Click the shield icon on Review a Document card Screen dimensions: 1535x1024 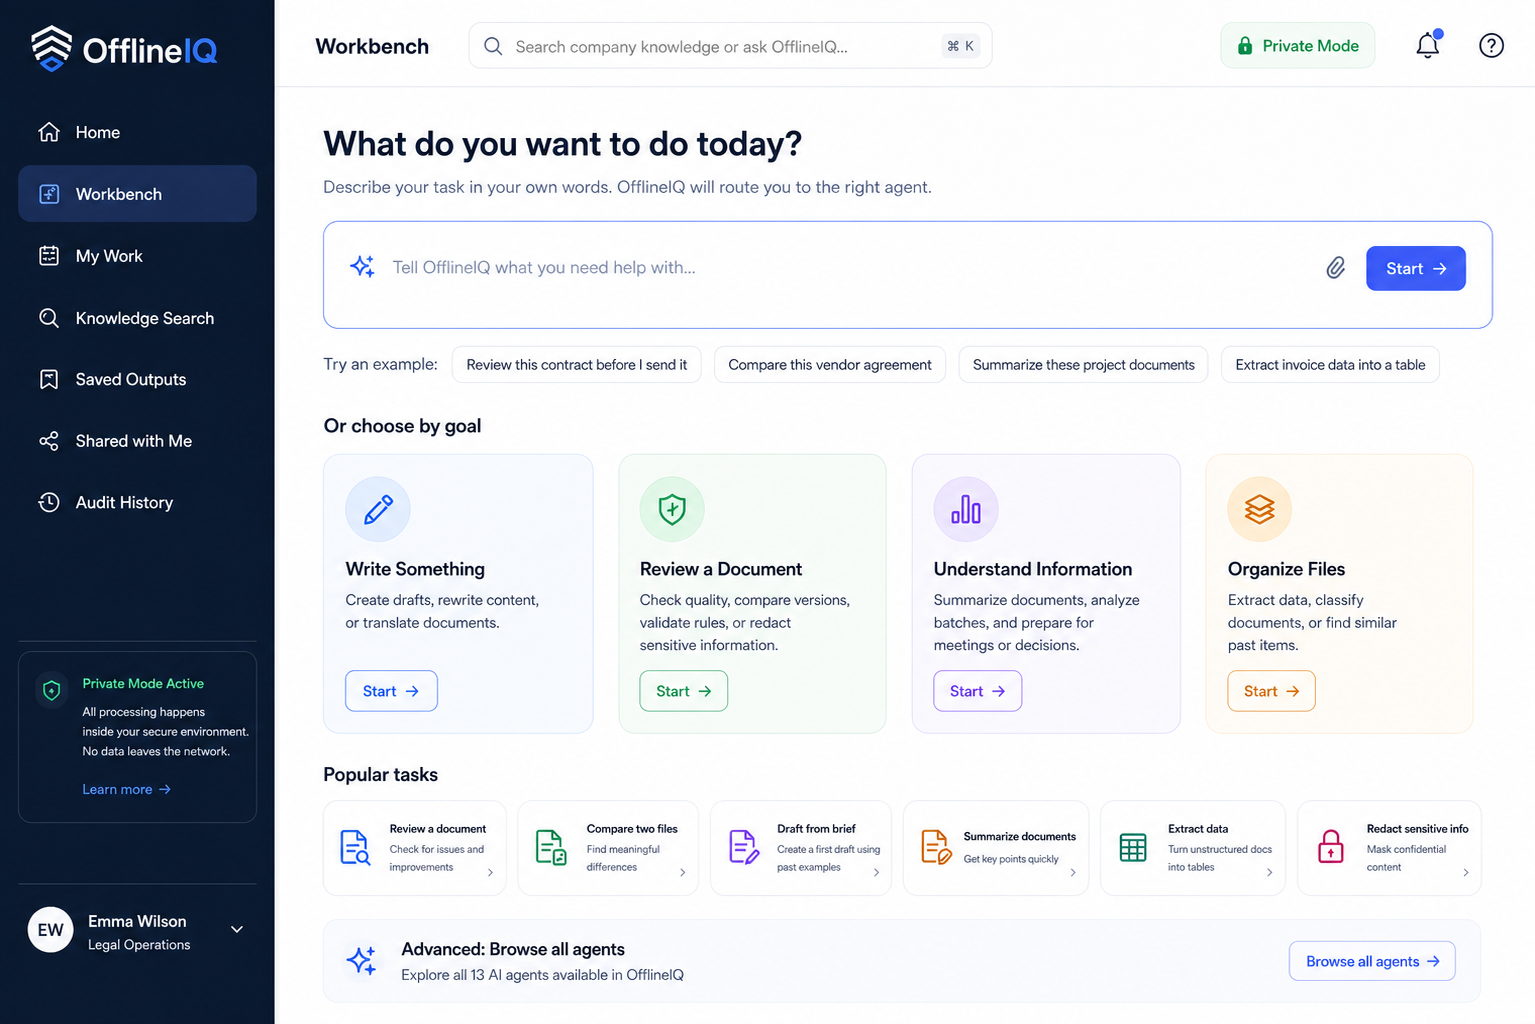[672, 509]
